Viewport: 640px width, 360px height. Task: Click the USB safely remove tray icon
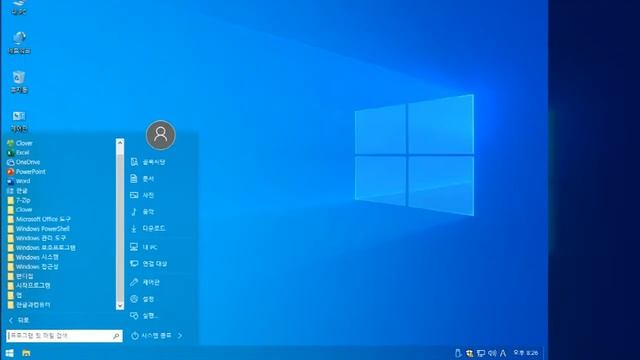[x=458, y=353]
